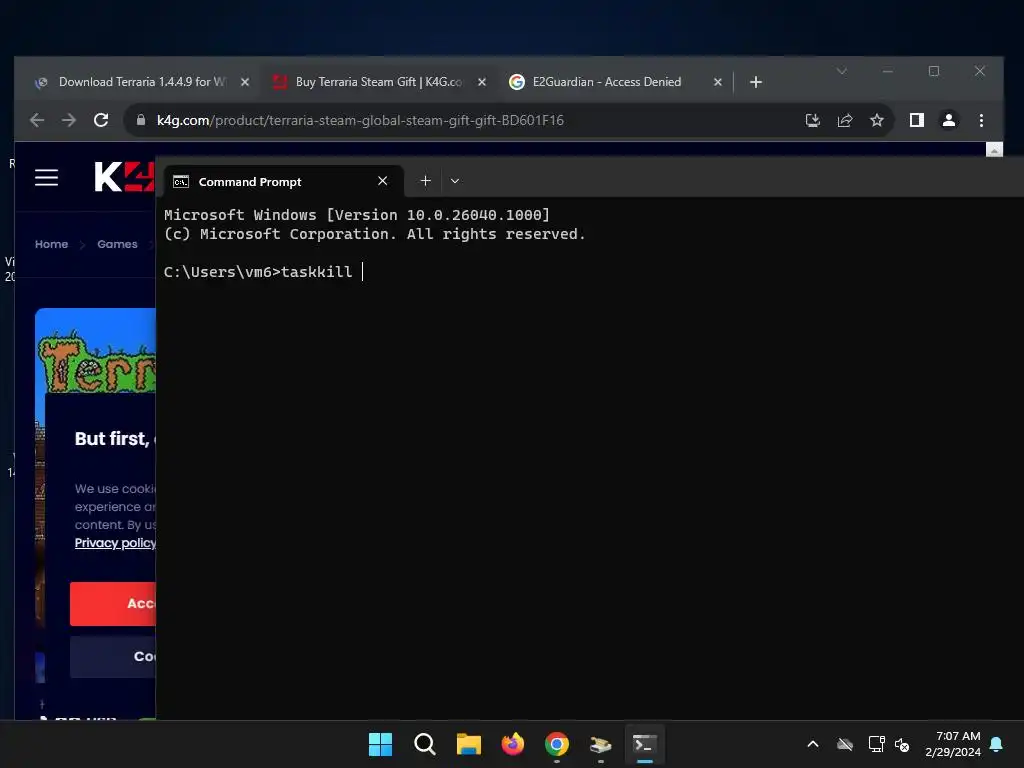Image resolution: width=1024 pixels, height=768 pixels.
Task: Click the K4G logo
Action: point(124,176)
